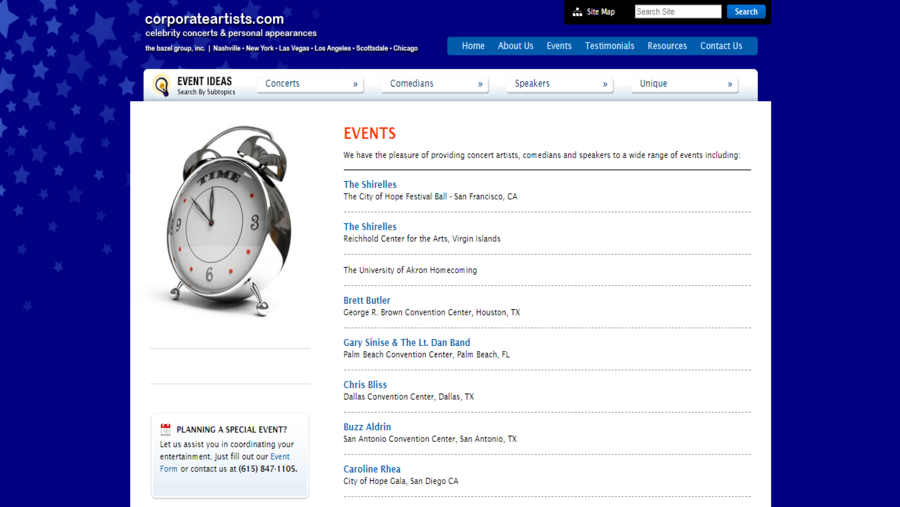The width and height of the screenshot is (900, 507).
Task: Click the Site Map icon
Action: point(577,12)
